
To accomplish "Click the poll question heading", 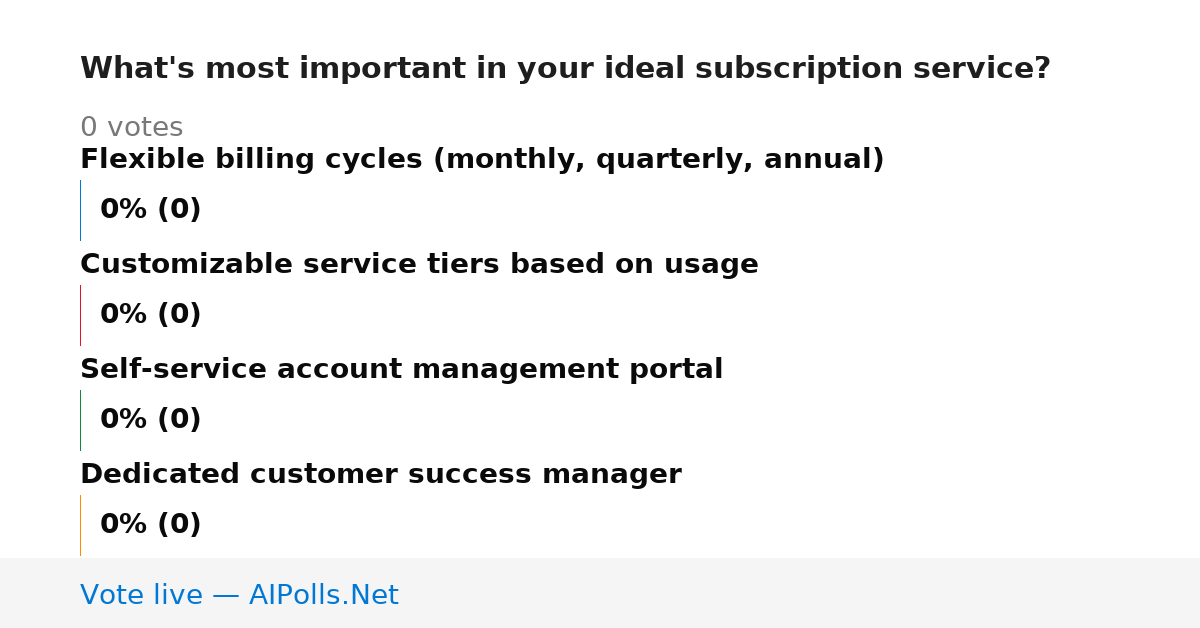I will 565,69.
